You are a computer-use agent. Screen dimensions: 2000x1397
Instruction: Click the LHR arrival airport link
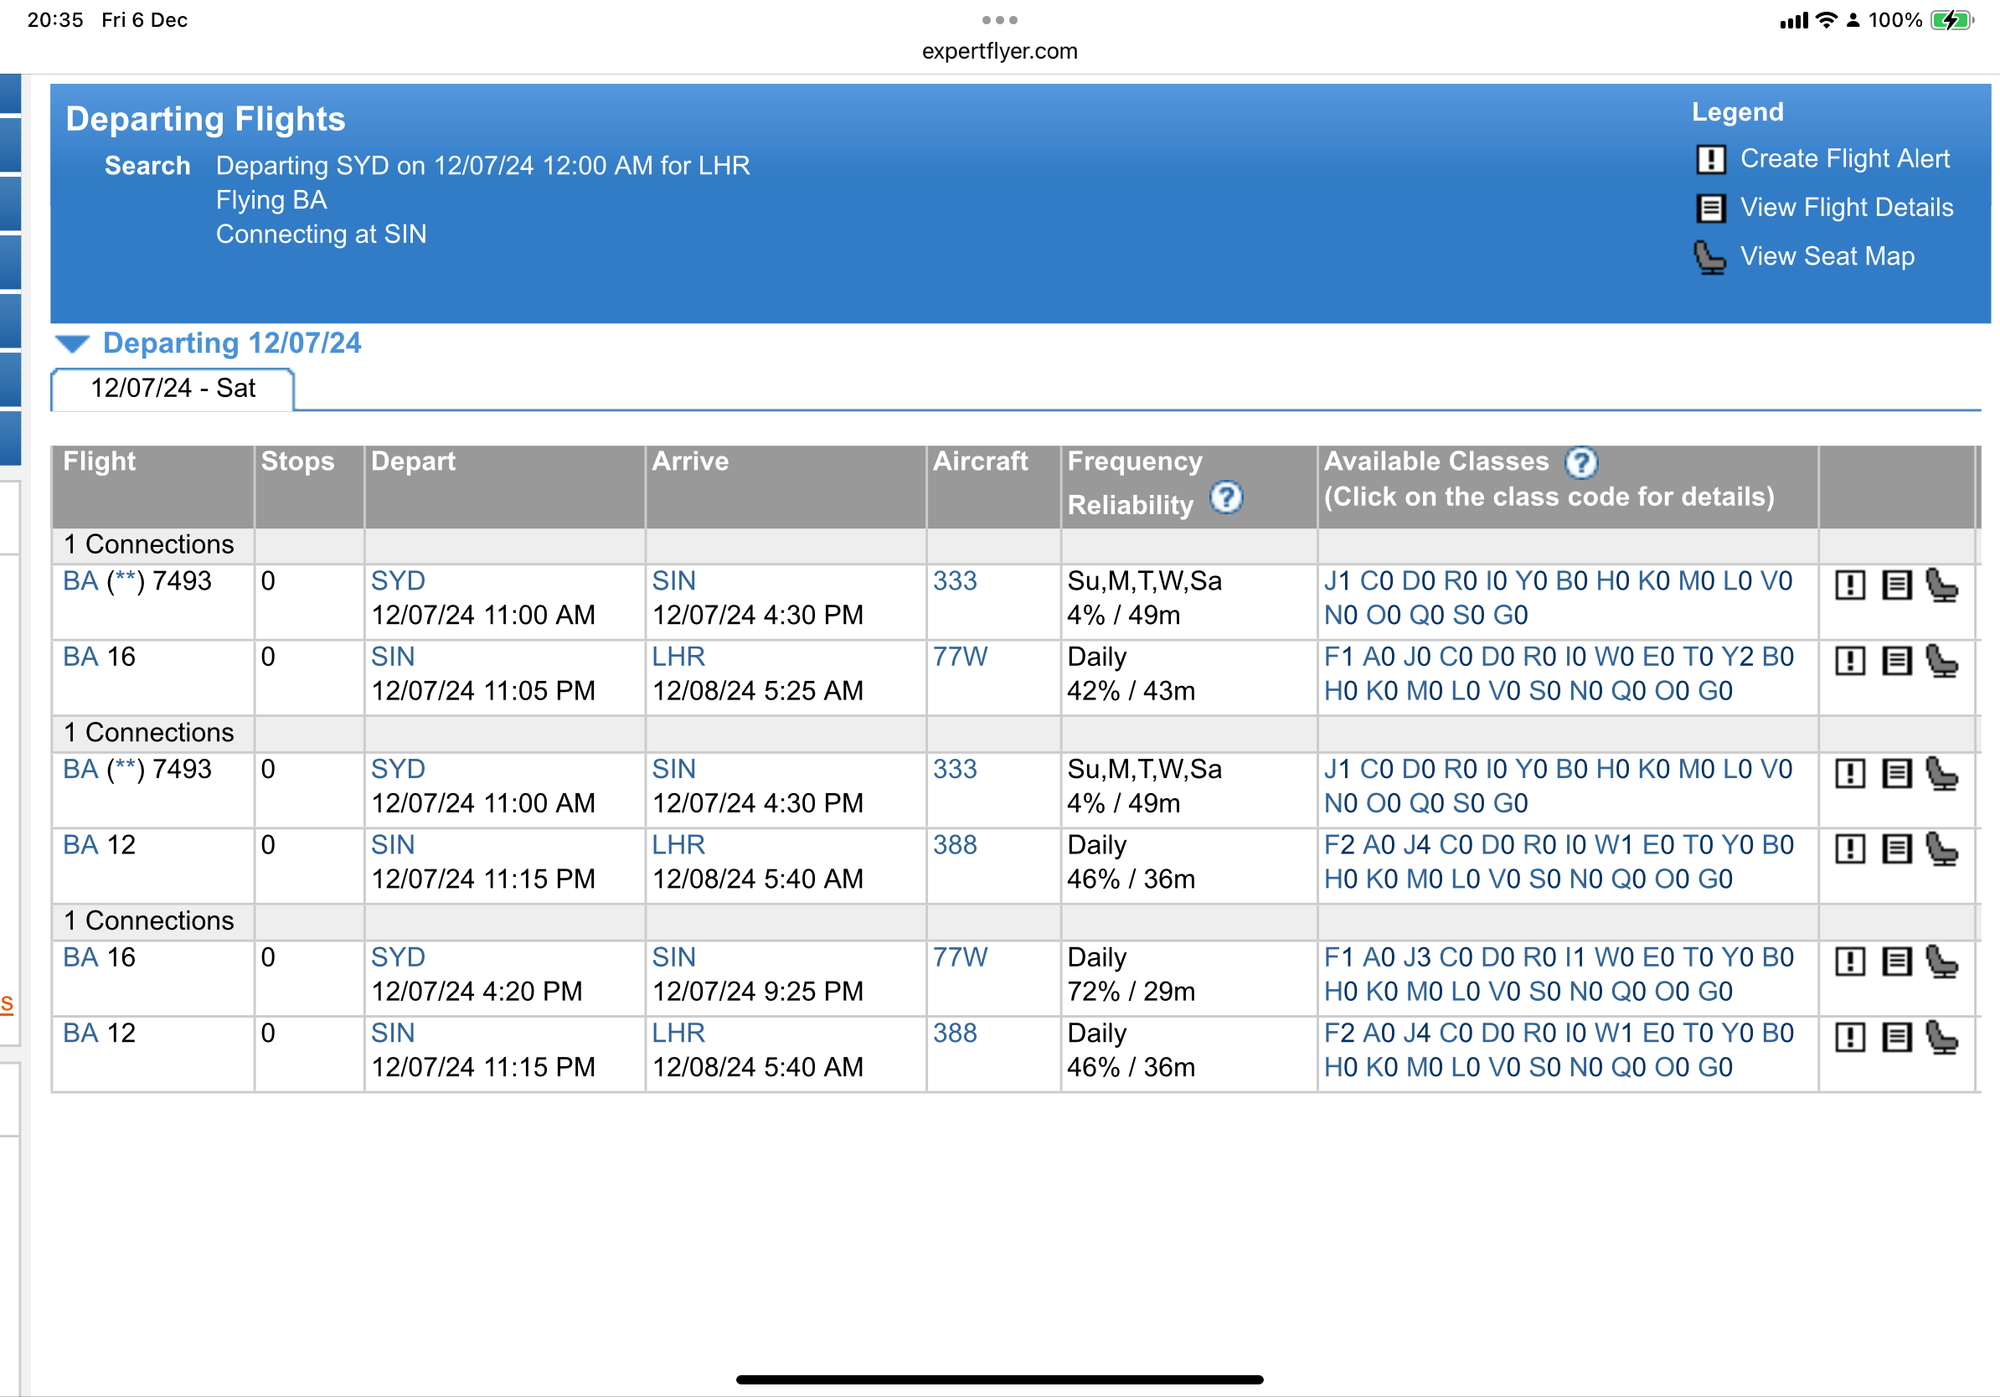(x=680, y=656)
